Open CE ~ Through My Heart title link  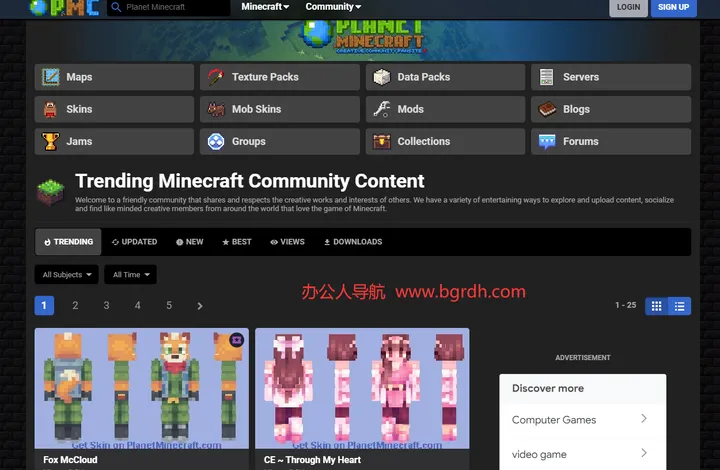click(x=312, y=459)
